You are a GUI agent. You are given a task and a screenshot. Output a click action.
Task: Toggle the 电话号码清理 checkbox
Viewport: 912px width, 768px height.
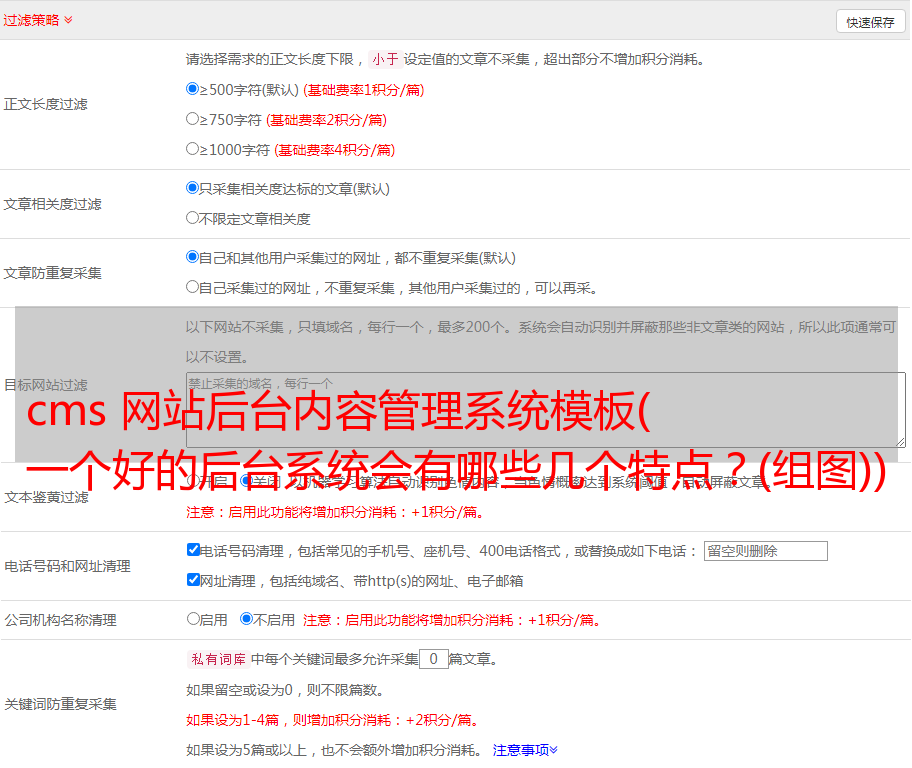(x=193, y=550)
